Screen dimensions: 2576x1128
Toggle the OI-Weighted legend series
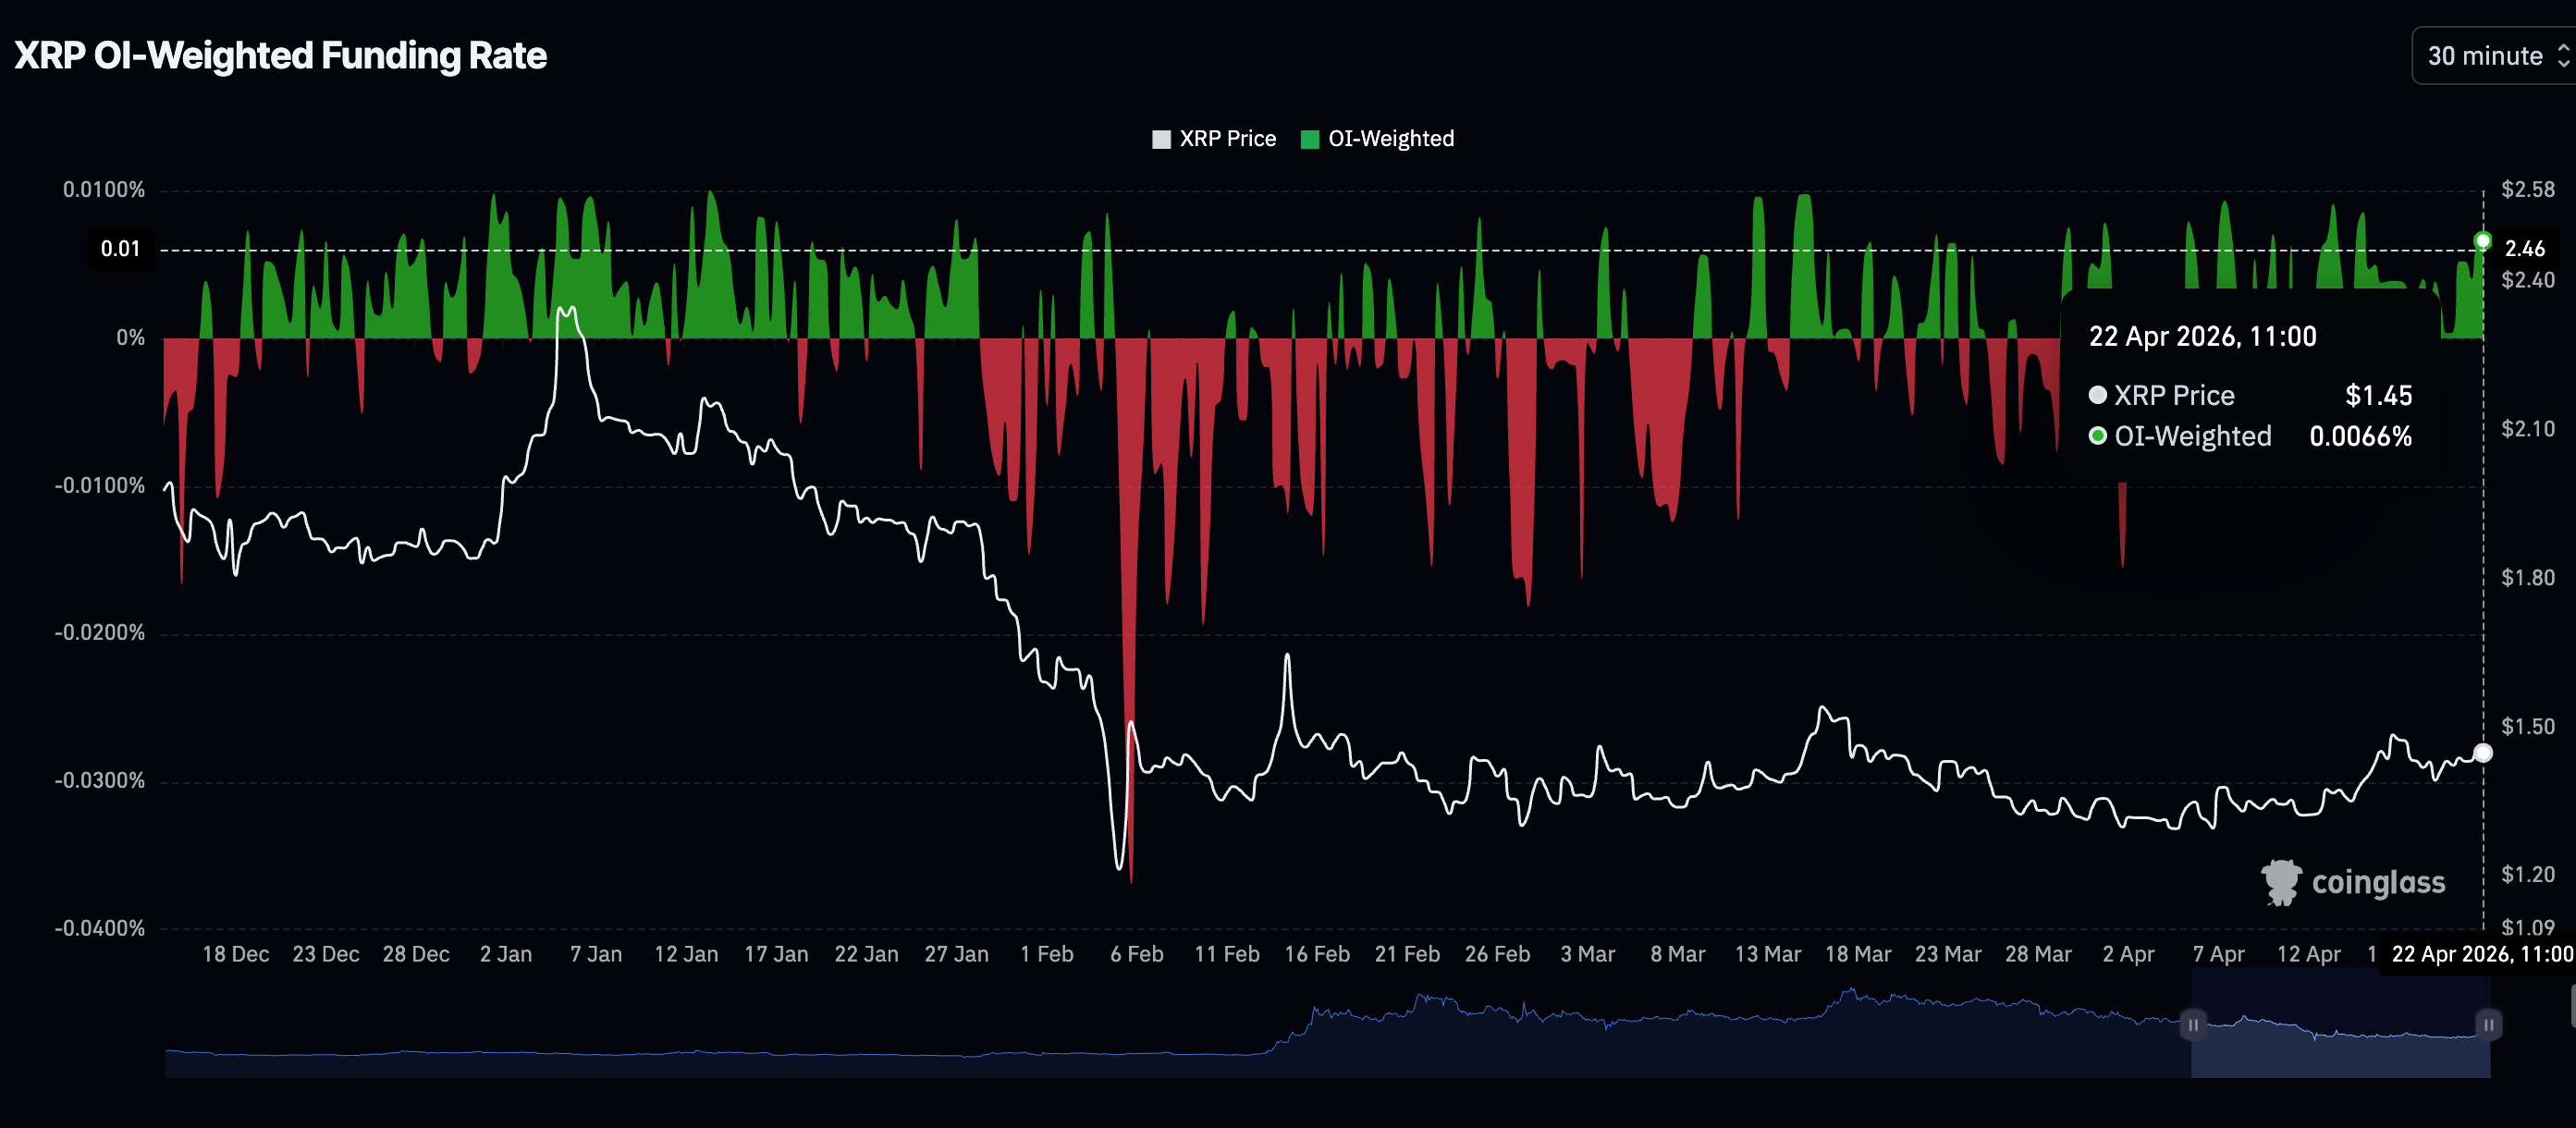click(1390, 139)
